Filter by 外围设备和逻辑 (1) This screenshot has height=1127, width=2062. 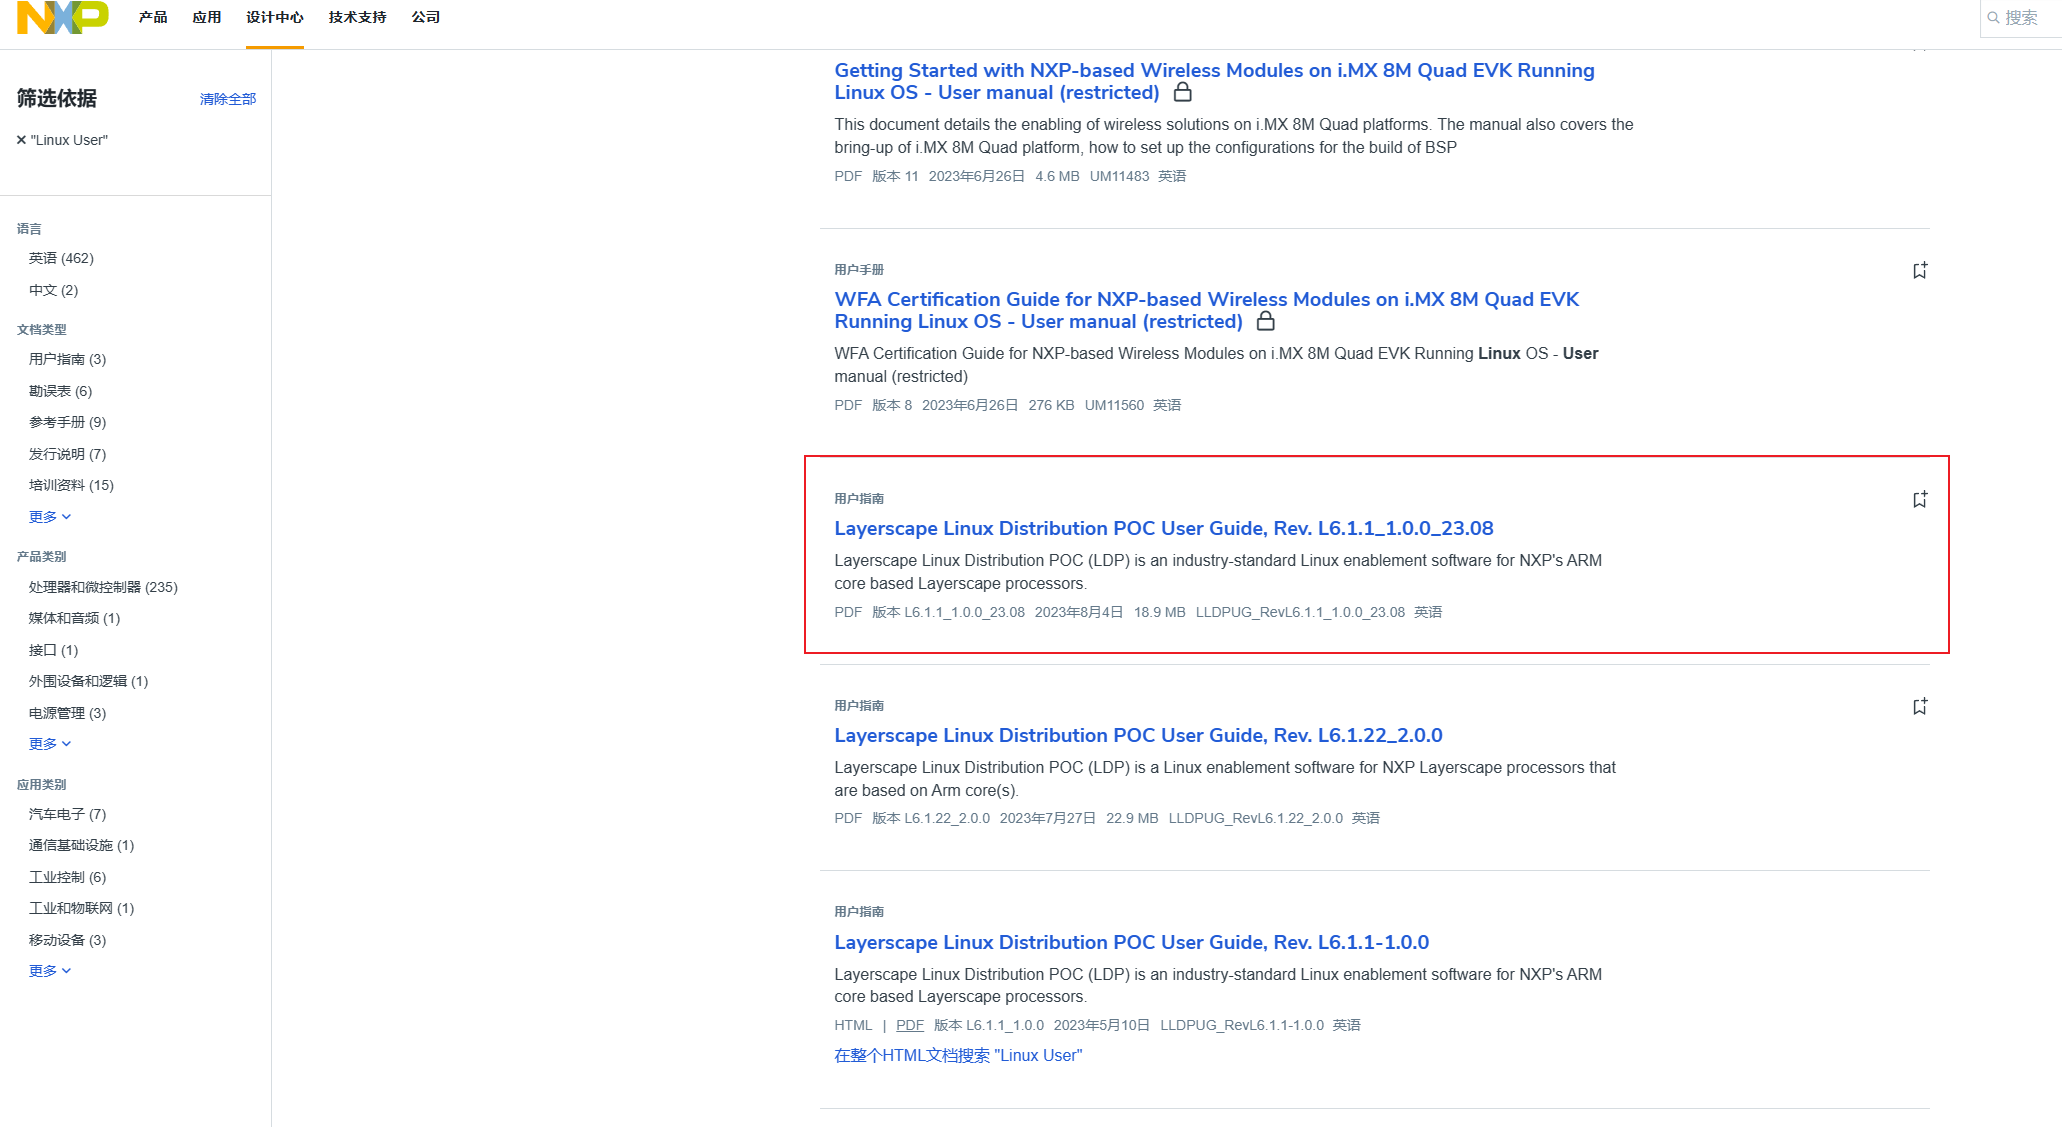[x=88, y=681]
